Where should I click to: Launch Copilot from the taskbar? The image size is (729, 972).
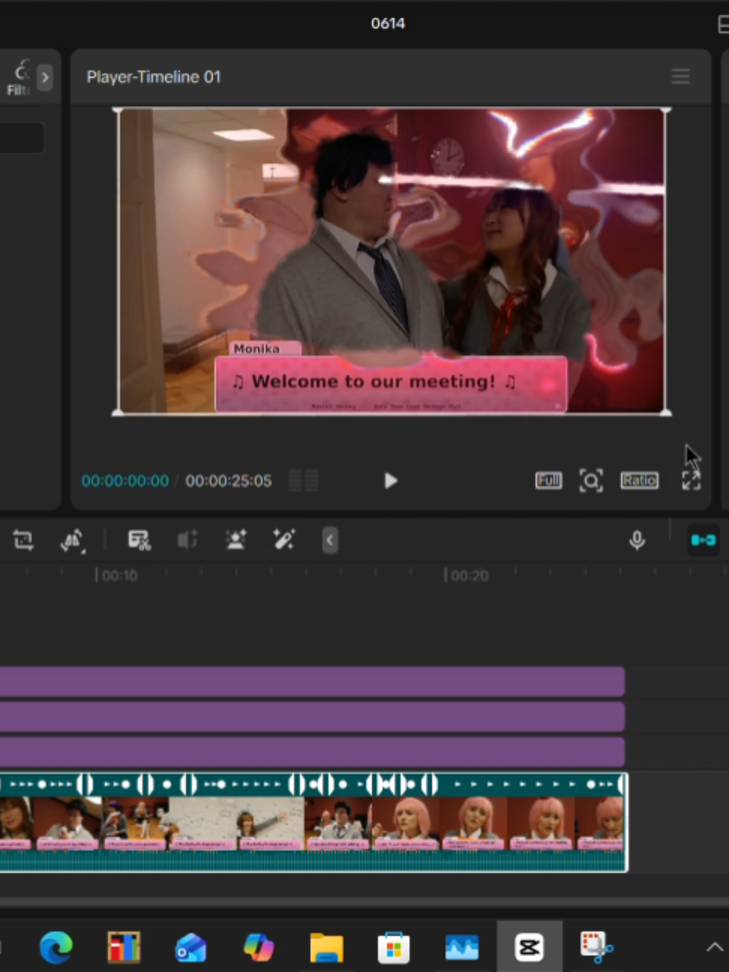pyautogui.click(x=258, y=947)
